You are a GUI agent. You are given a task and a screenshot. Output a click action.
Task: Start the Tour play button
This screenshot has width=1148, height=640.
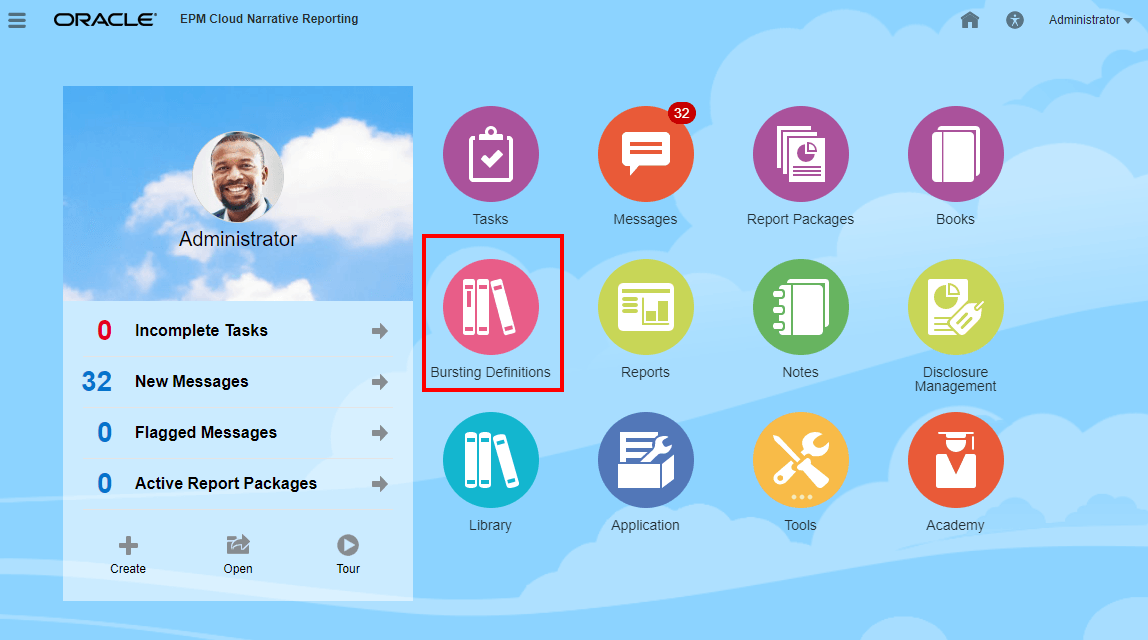(348, 555)
